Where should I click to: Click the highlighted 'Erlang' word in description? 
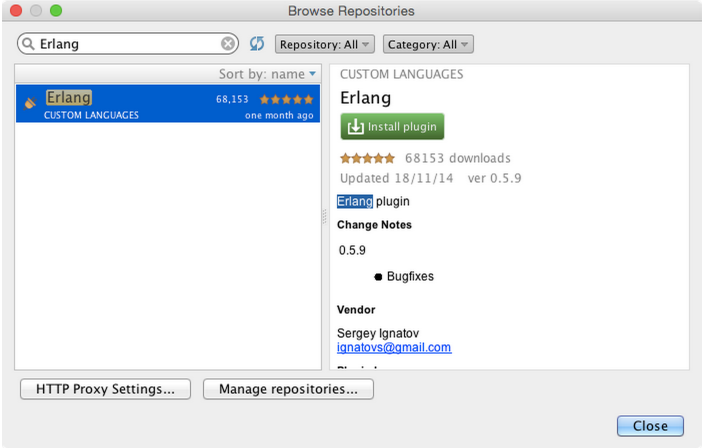point(355,201)
